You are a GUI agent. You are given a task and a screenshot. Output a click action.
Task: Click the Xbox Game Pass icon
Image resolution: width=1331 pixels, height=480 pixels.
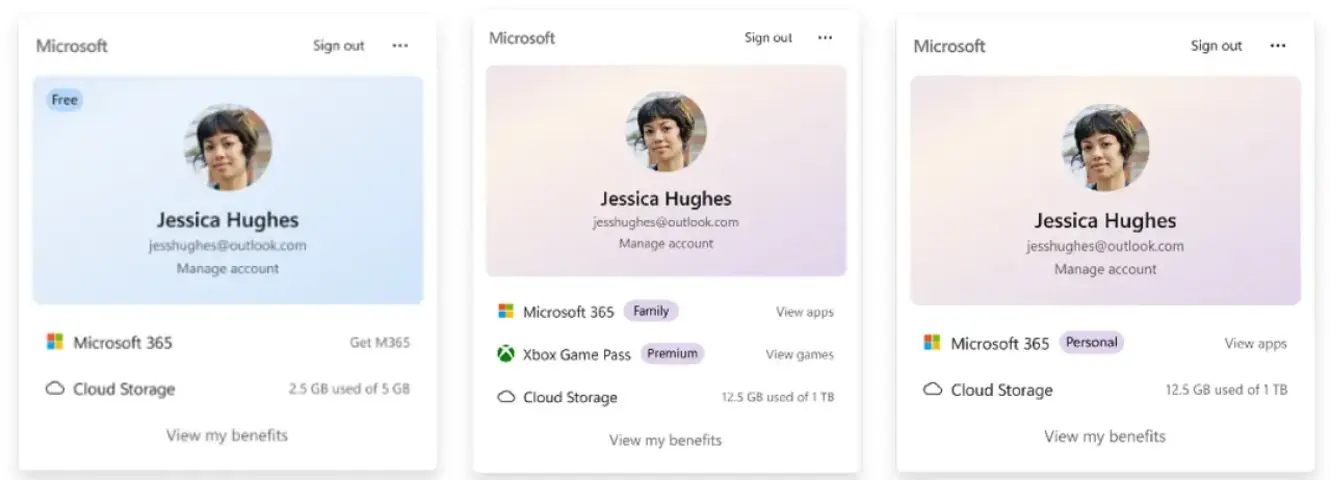[506, 354]
